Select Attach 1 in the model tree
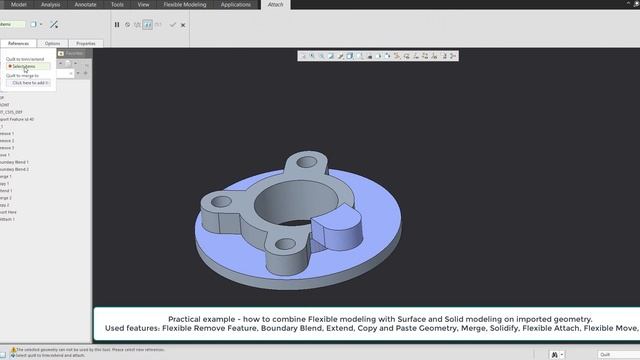Screen dimensions: 640x360 [x=7, y=219]
